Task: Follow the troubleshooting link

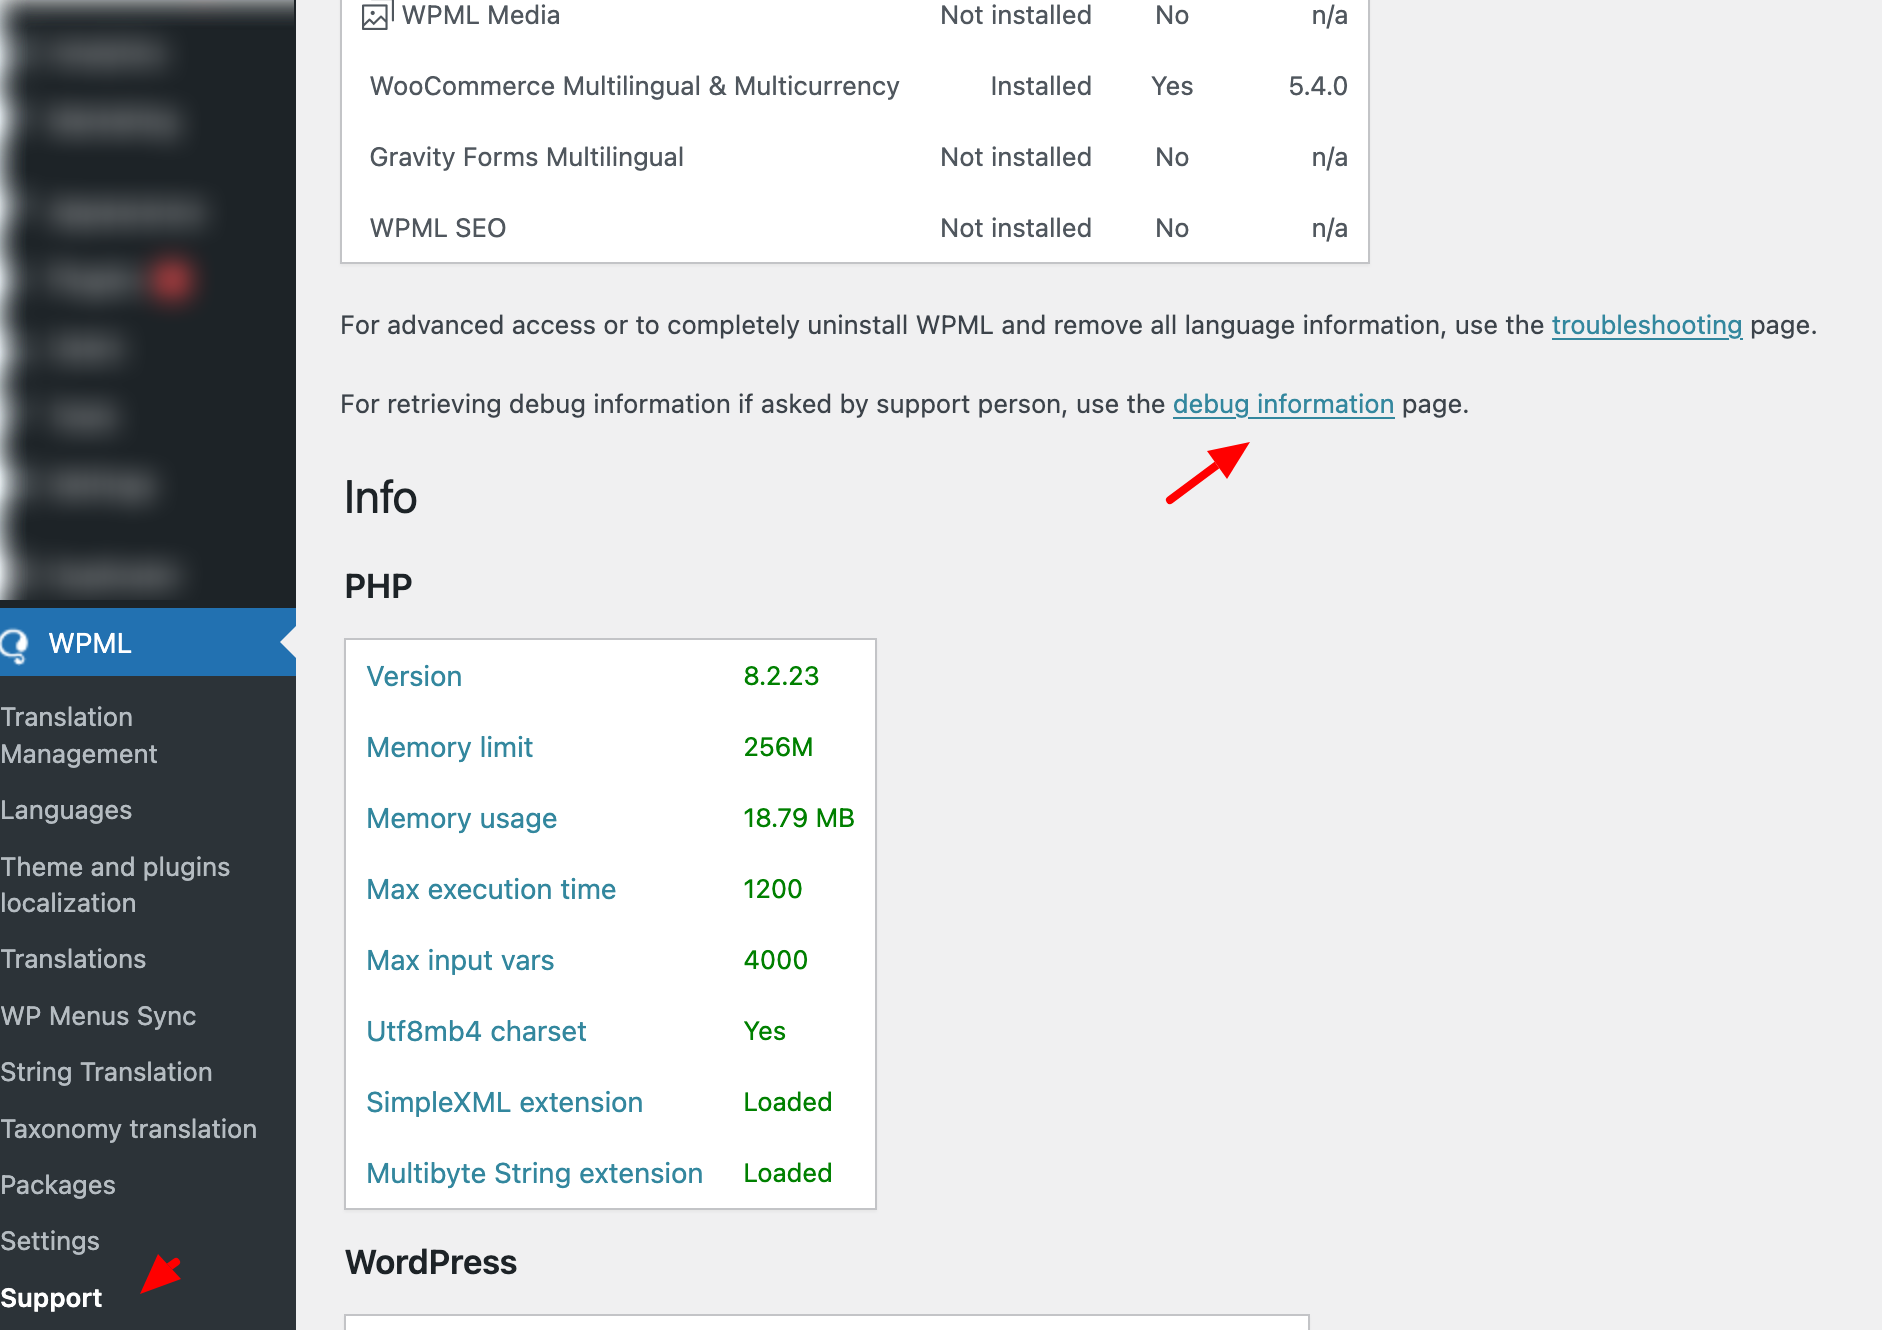Action: point(1646,325)
